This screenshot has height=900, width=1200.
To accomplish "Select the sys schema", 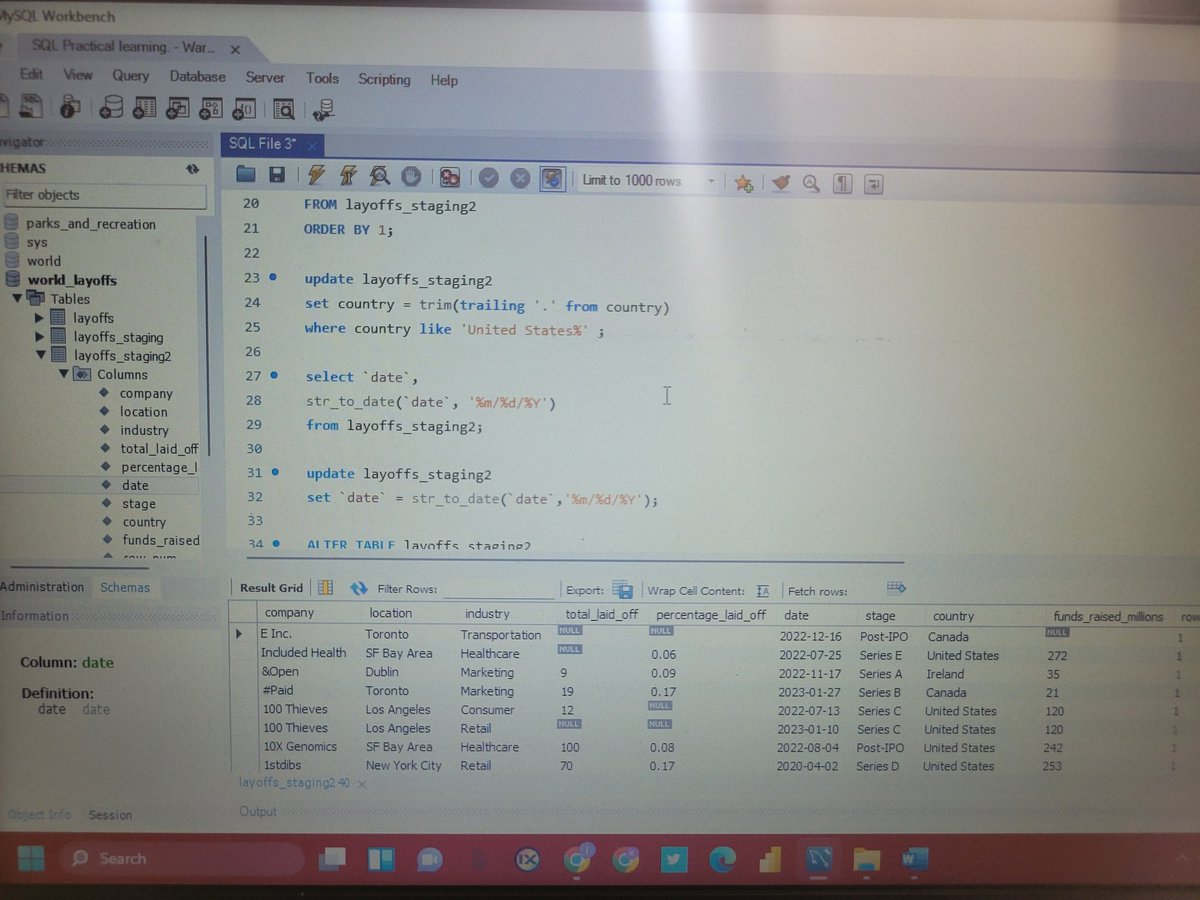I will [37, 242].
